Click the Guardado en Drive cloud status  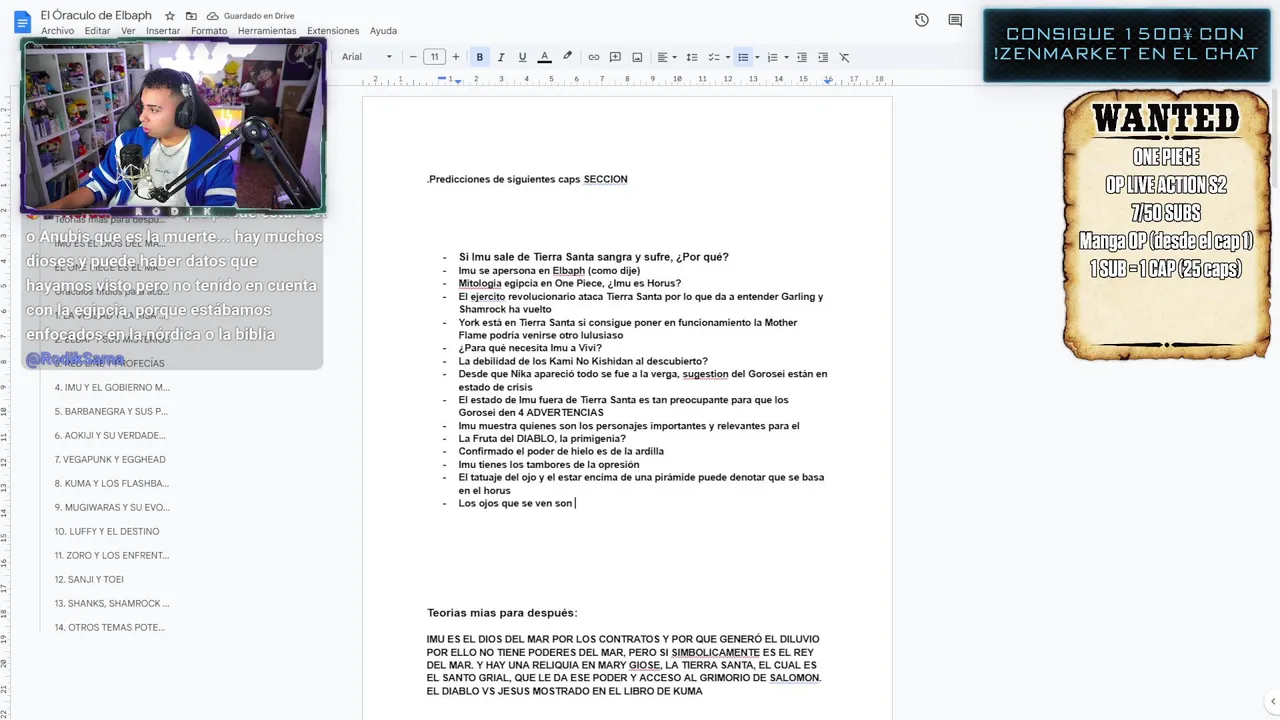(250, 16)
